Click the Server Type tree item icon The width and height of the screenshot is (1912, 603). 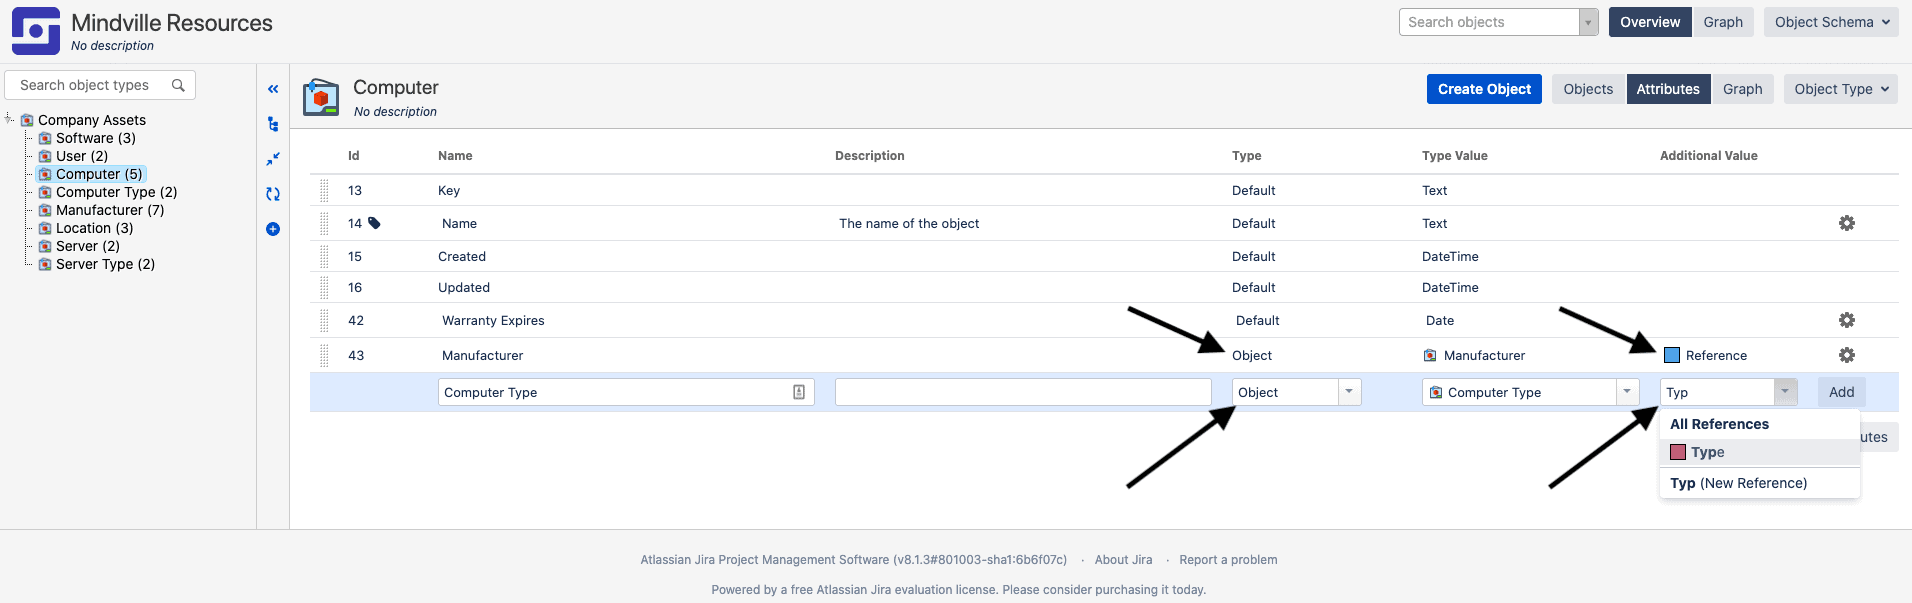(x=45, y=264)
